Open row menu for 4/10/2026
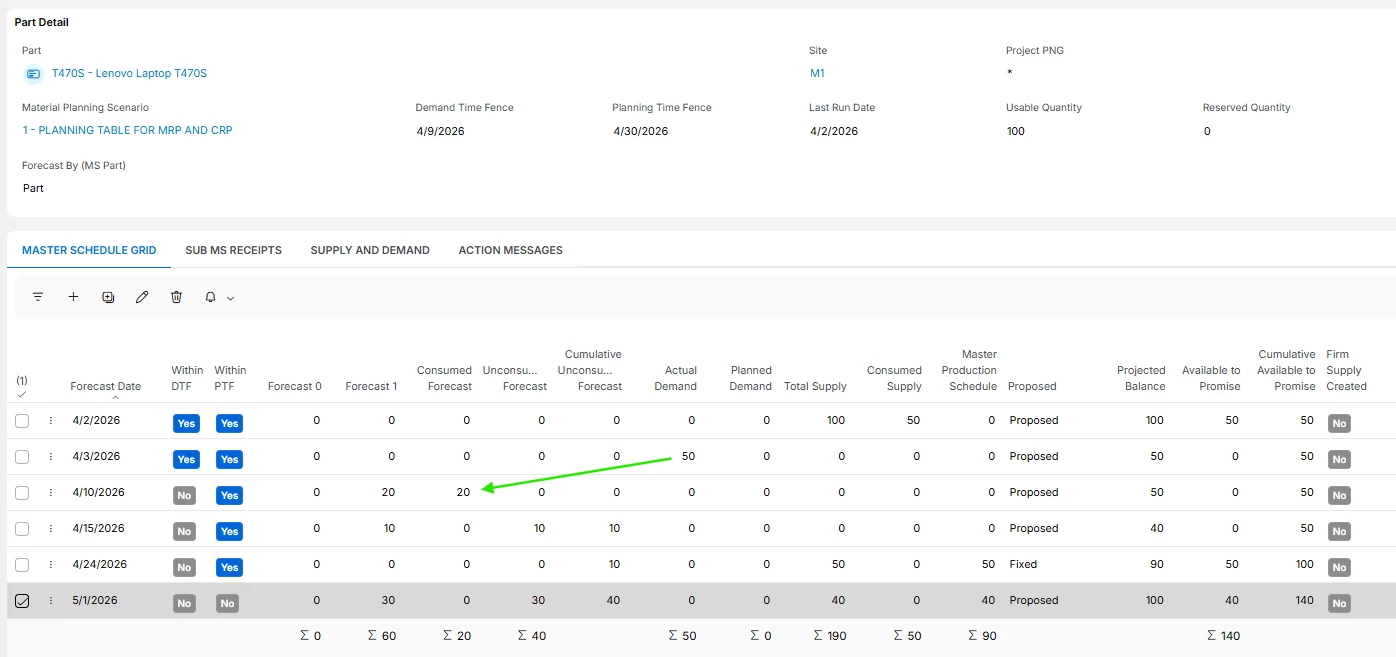This screenshot has width=1396, height=657. 51,493
